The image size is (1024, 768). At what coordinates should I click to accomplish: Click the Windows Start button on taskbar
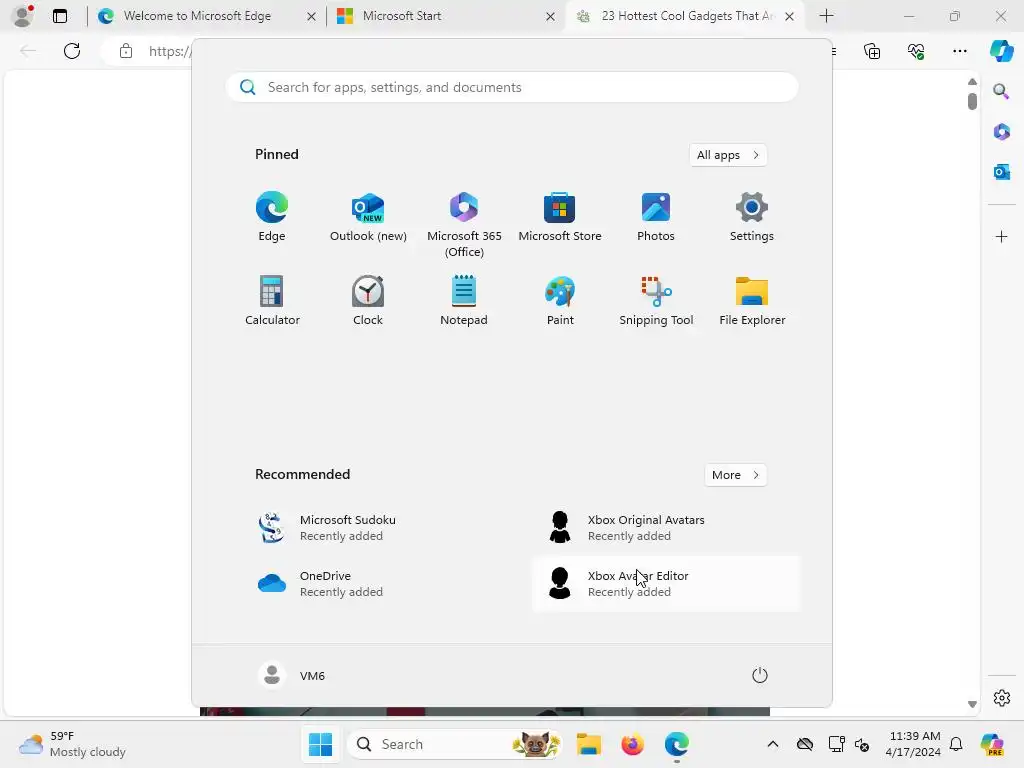[320, 744]
